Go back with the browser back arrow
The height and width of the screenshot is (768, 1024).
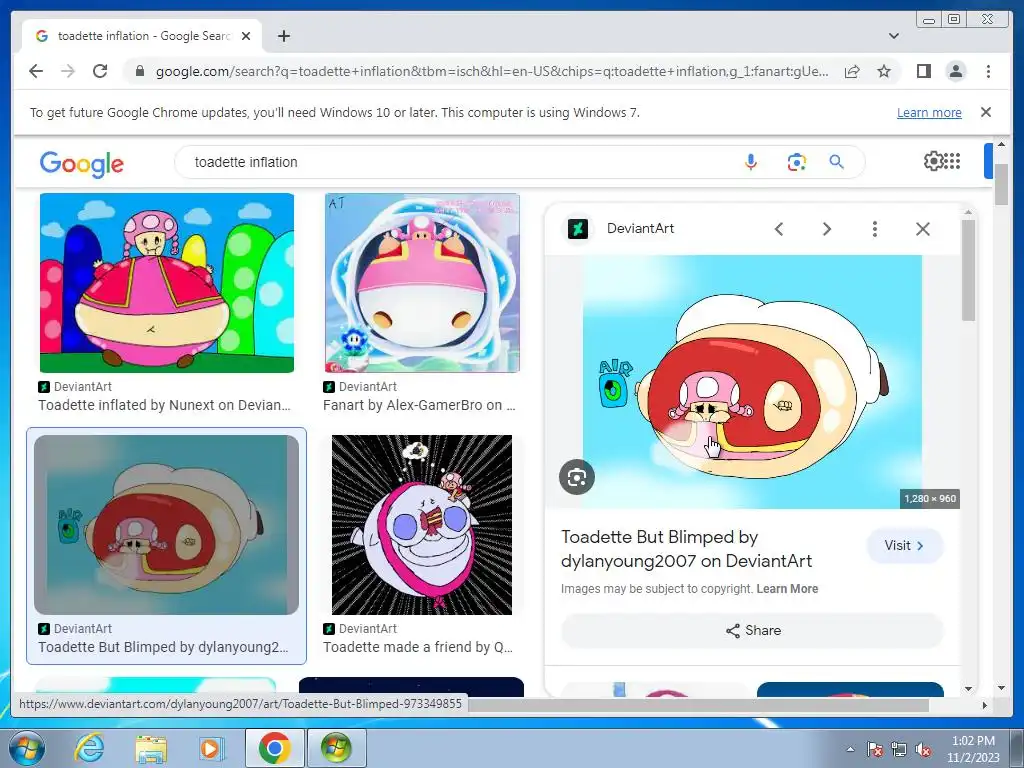pyautogui.click(x=36, y=71)
